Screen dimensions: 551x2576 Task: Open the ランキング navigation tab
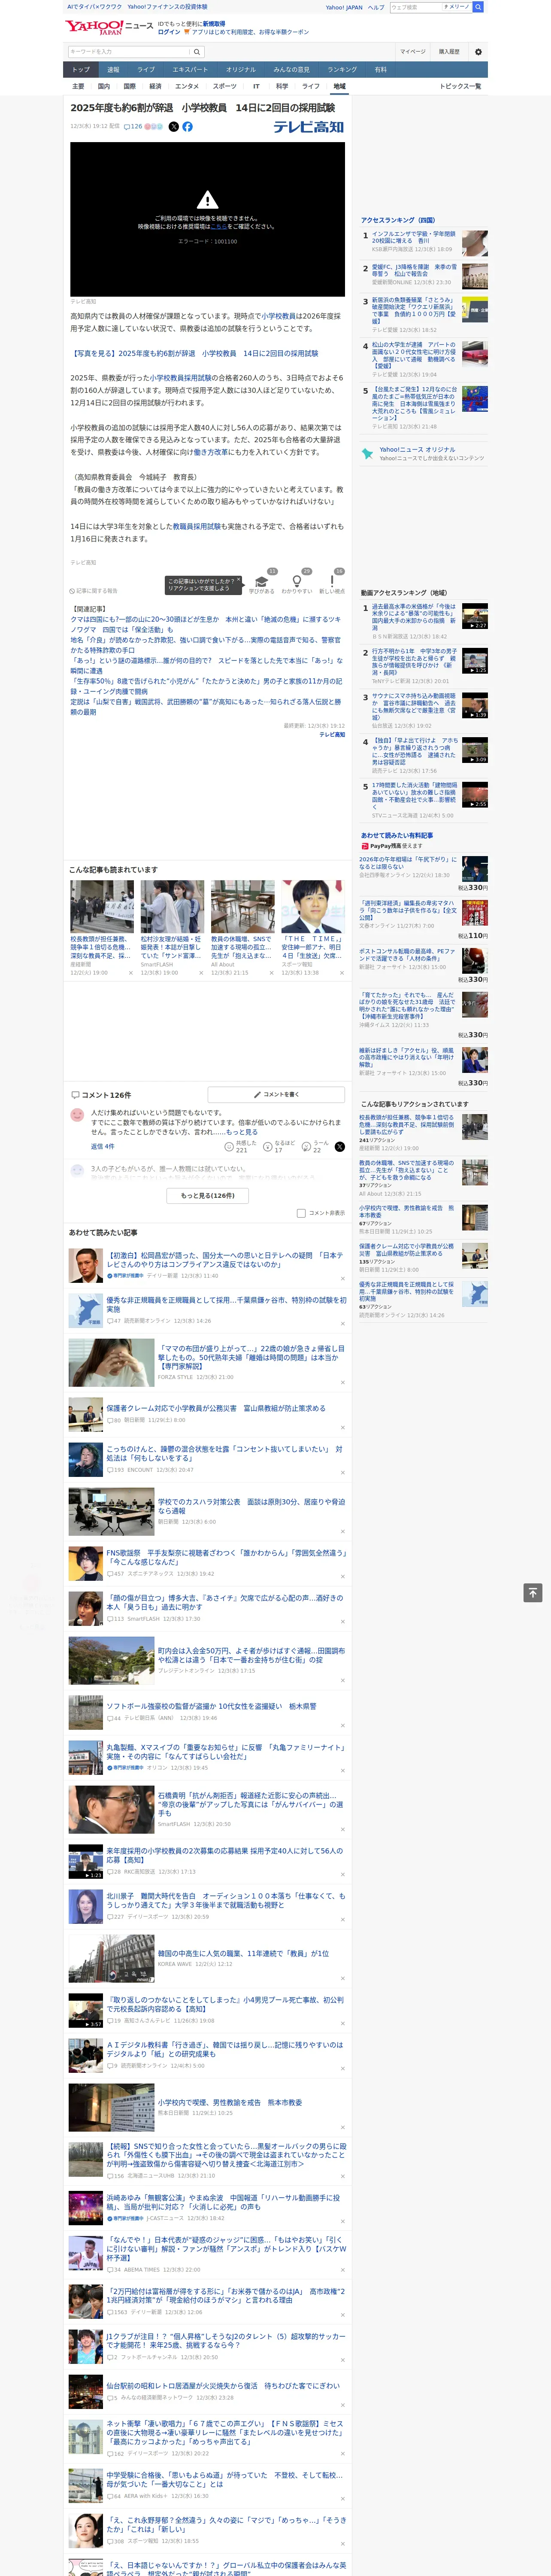click(342, 70)
